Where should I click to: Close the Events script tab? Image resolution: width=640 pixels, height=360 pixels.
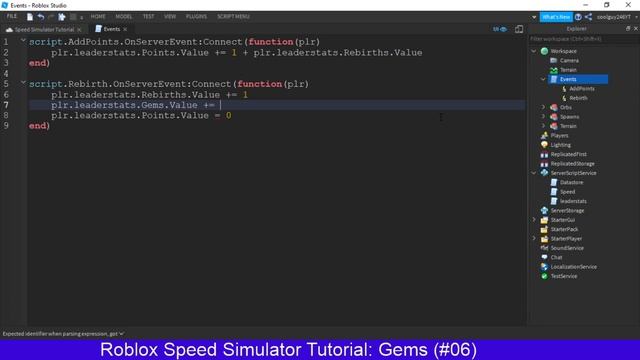coord(125,29)
